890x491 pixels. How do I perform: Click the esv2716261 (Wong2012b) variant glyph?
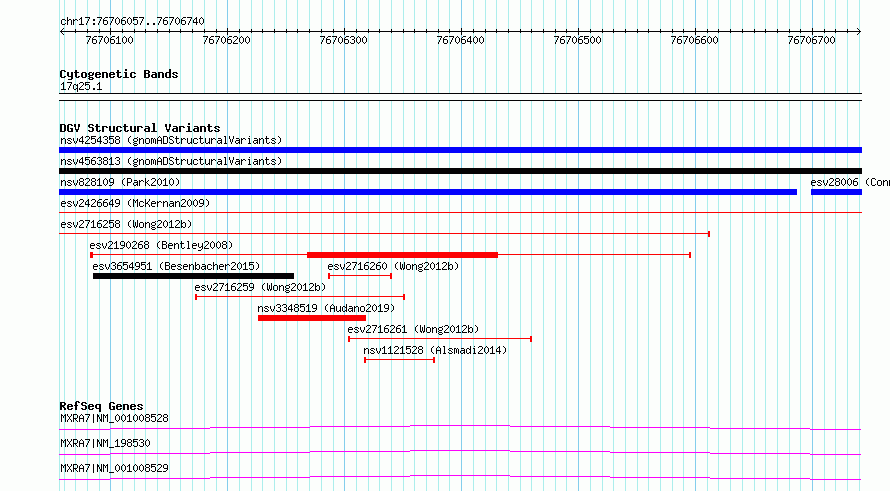click(x=440, y=339)
